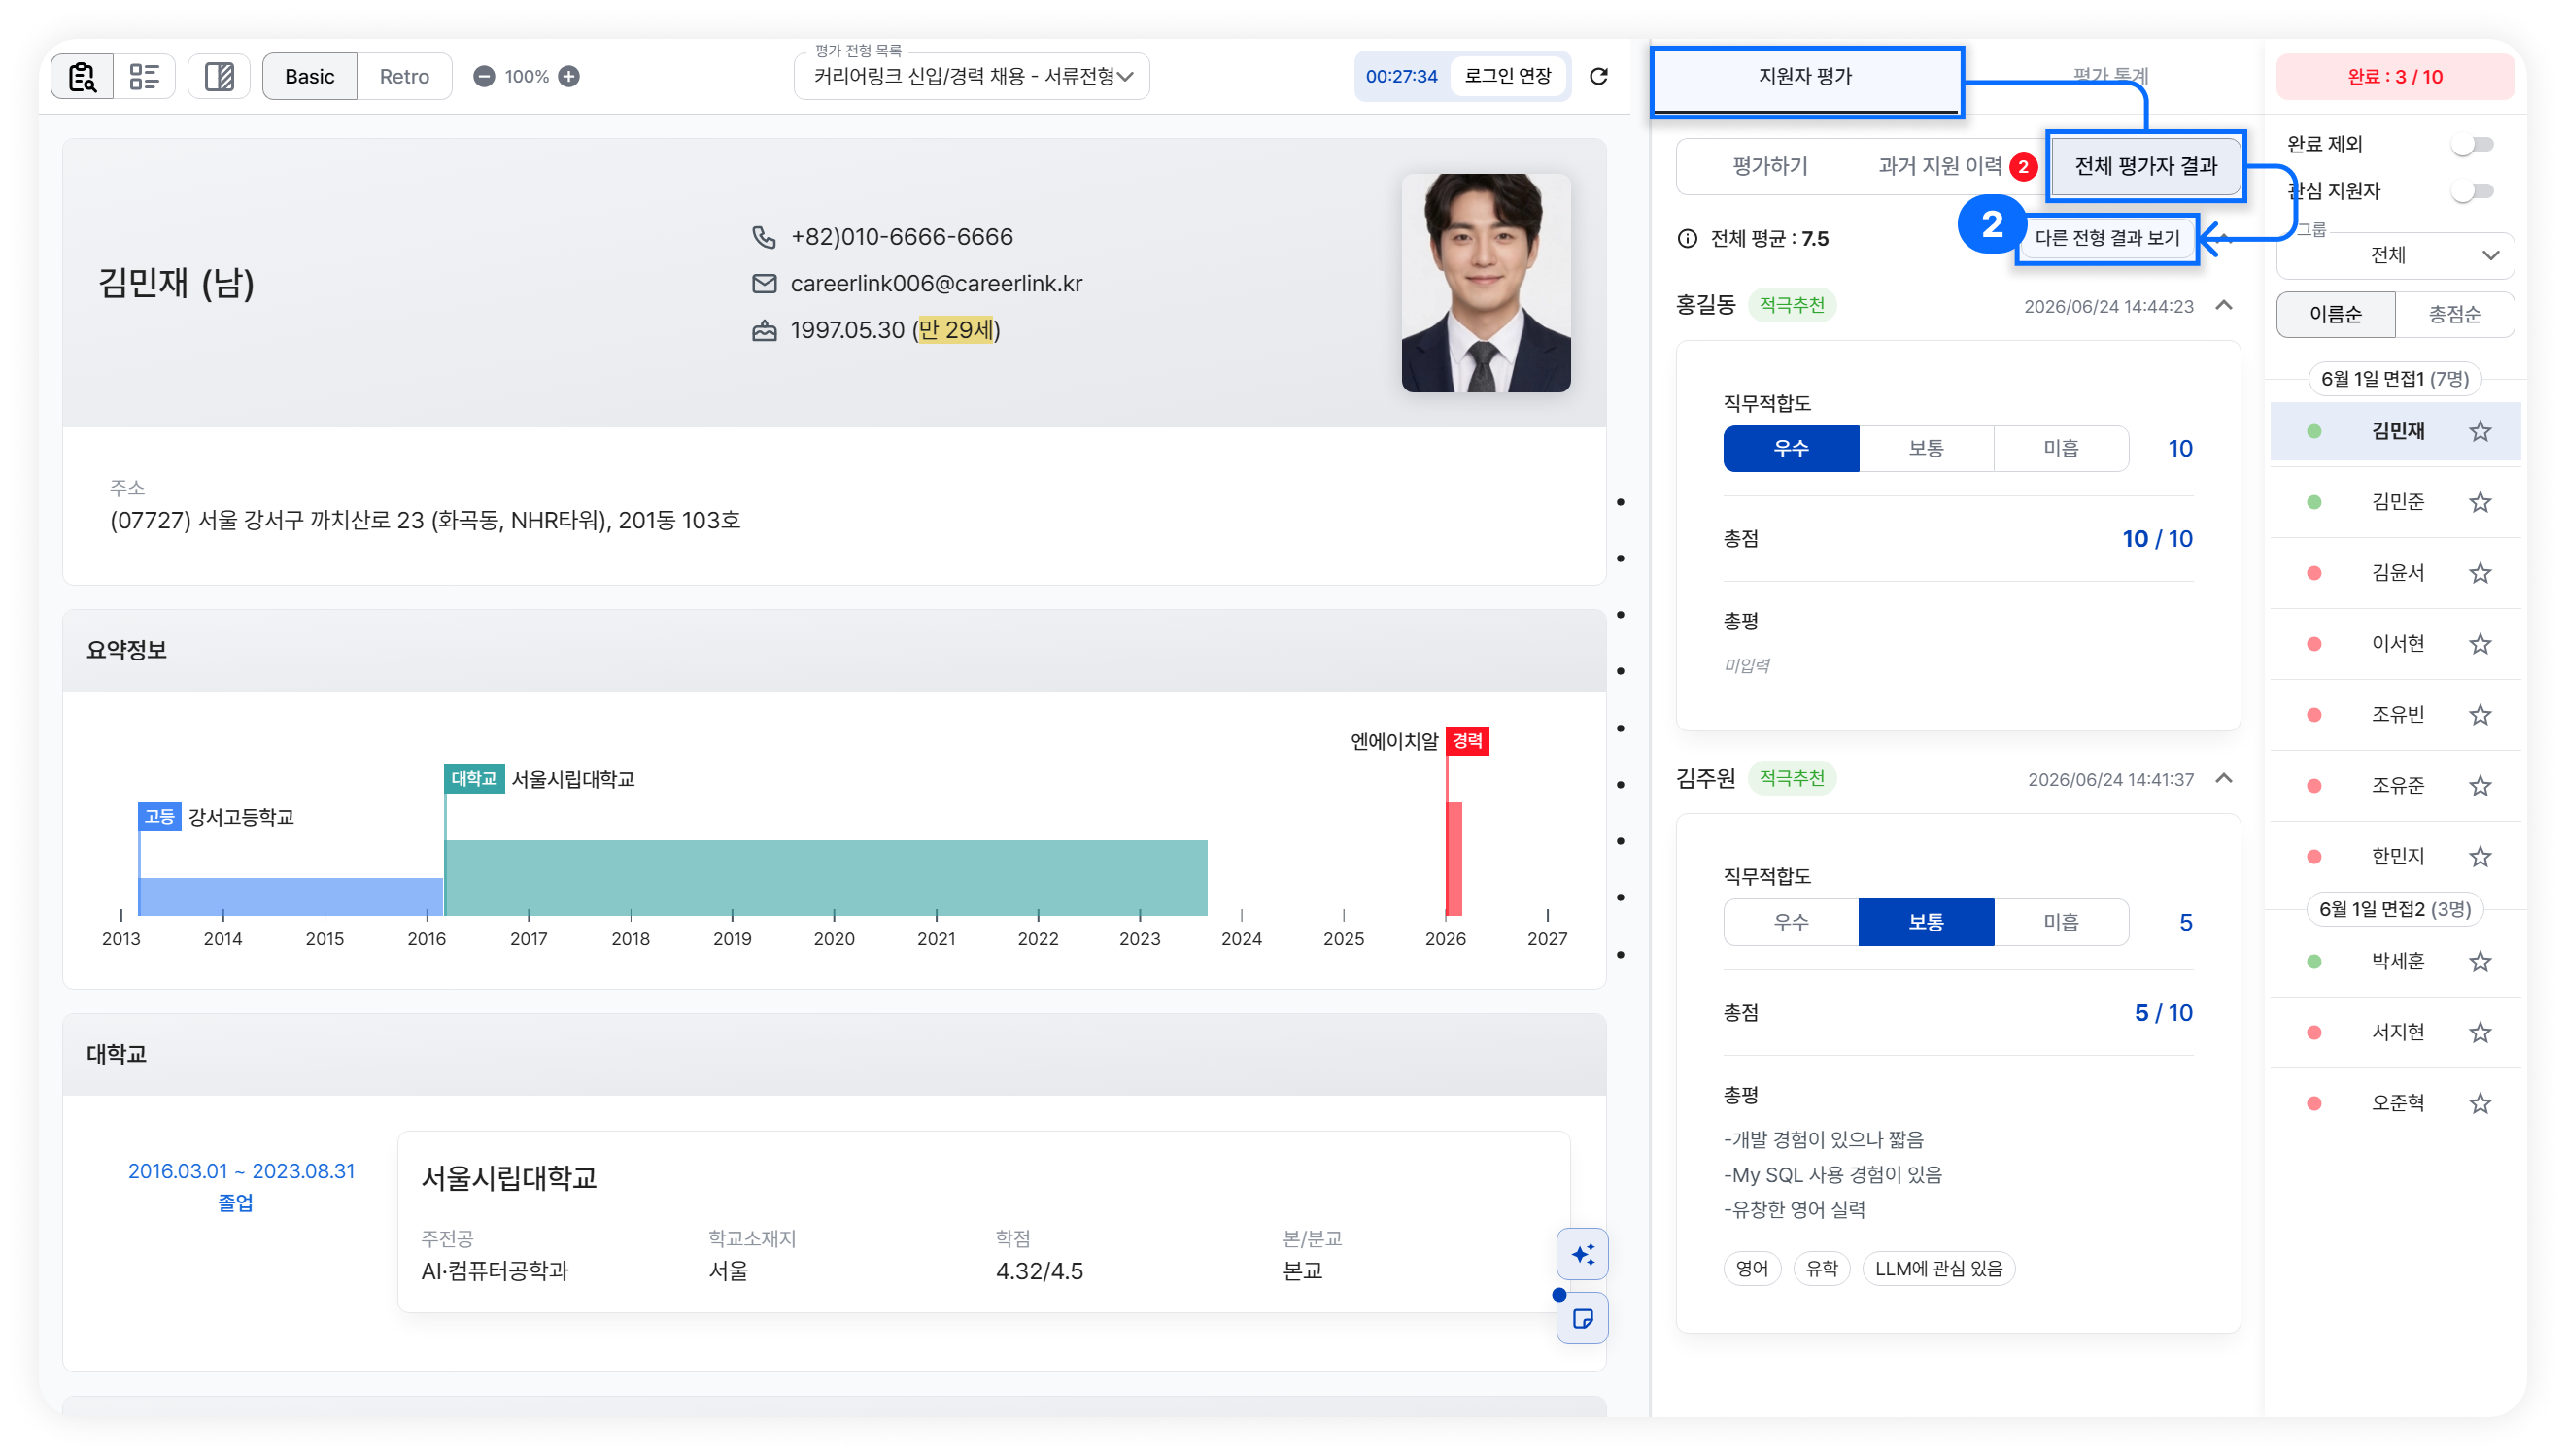Screen dimensions: 2566x1456
Task: Click the 00:27:34 session timer
Action: tap(1401, 76)
